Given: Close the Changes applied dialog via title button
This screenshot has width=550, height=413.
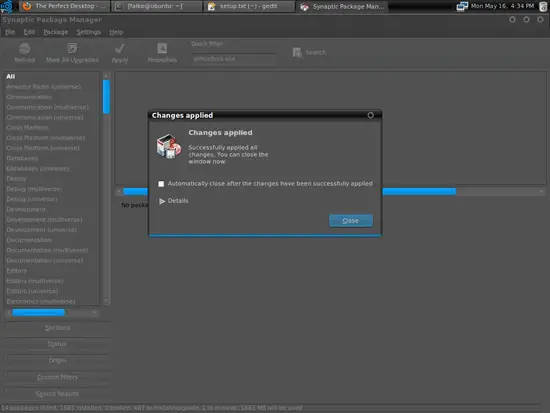Looking at the screenshot, I should click(370, 115).
